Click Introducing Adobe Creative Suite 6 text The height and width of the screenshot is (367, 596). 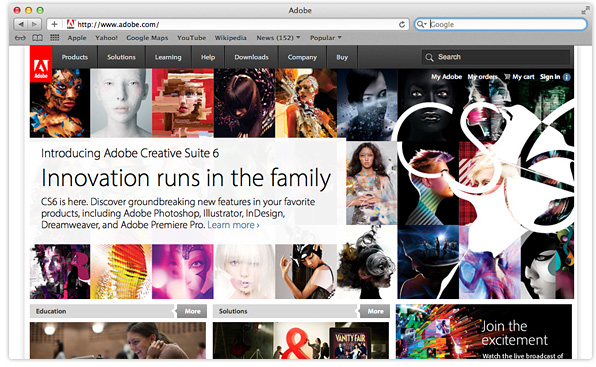(x=130, y=153)
